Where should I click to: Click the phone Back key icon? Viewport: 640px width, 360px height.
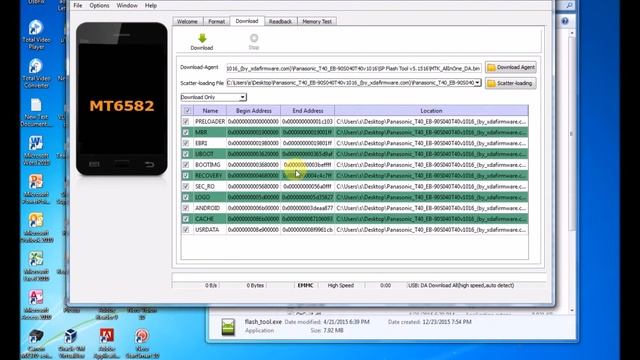click(149, 164)
